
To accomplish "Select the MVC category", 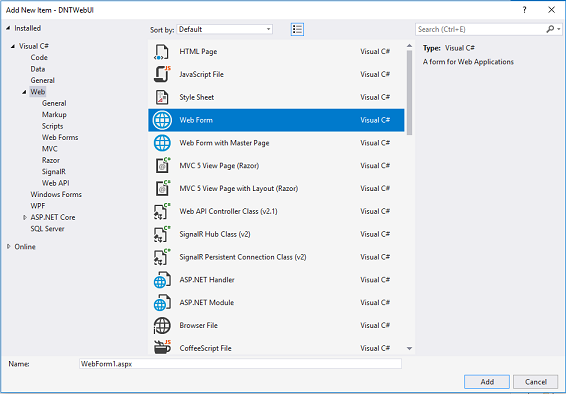I will point(49,149).
